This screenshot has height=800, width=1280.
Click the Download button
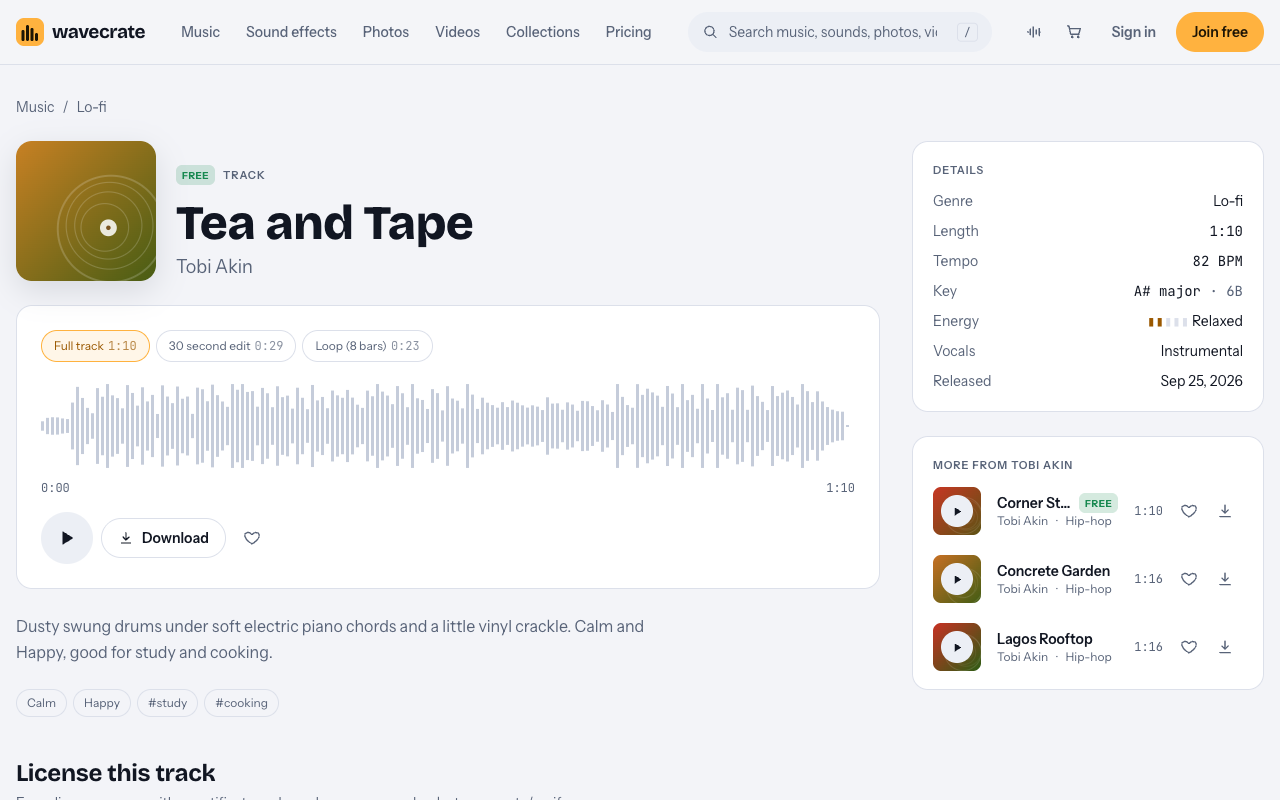(x=163, y=538)
